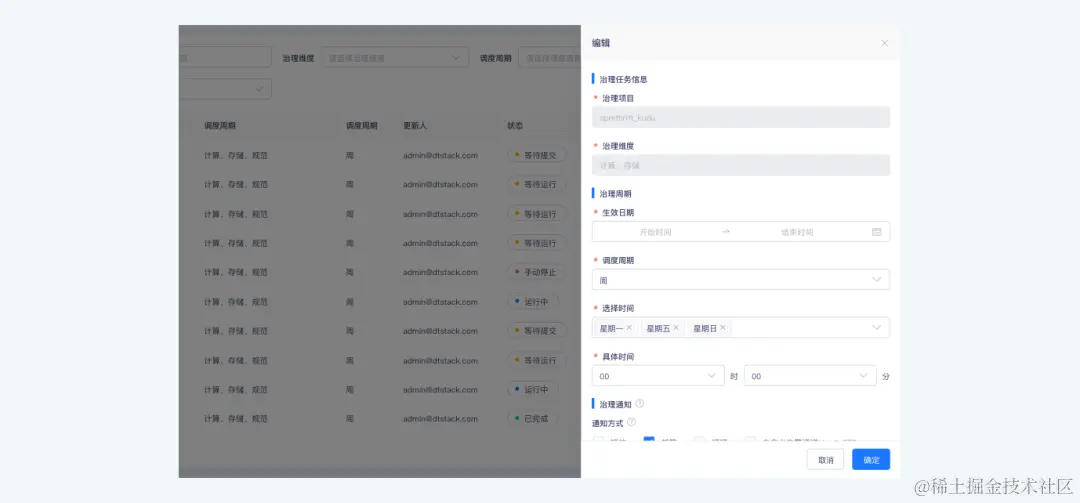Click the 开始时间 date field
1080x503 pixels.
[x=655, y=232]
